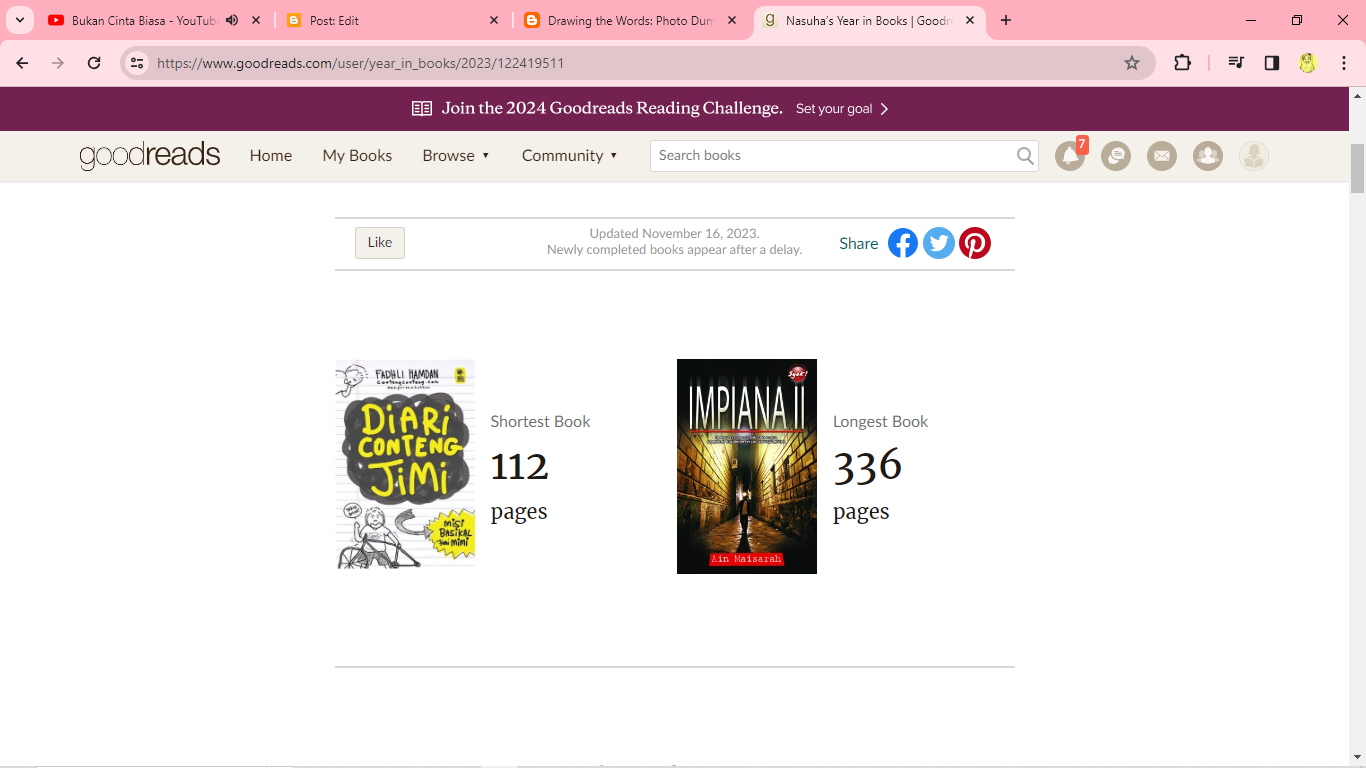Toggle Chrome side panel icon
The height and width of the screenshot is (768, 1366).
pyautogui.click(x=1272, y=63)
